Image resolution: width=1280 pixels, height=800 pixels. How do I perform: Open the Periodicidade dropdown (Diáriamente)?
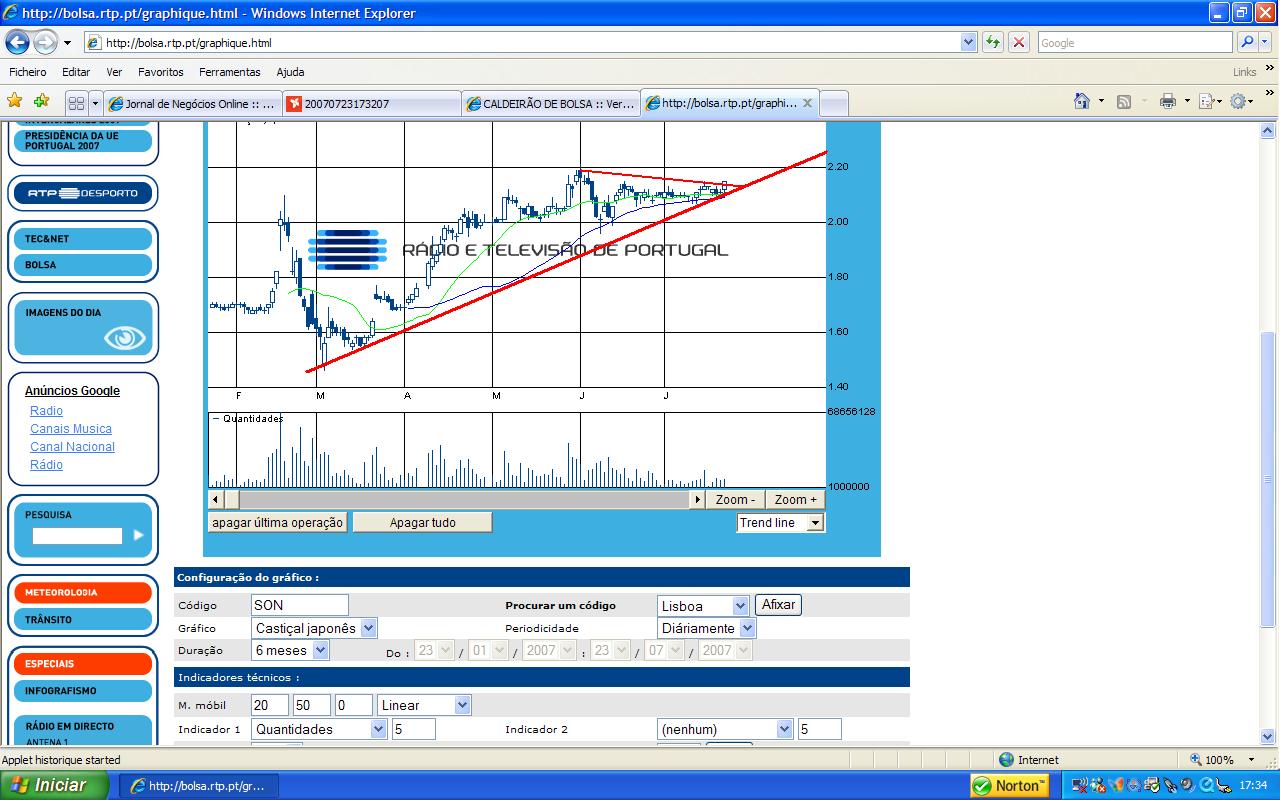pyautogui.click(x=747, y=628)
